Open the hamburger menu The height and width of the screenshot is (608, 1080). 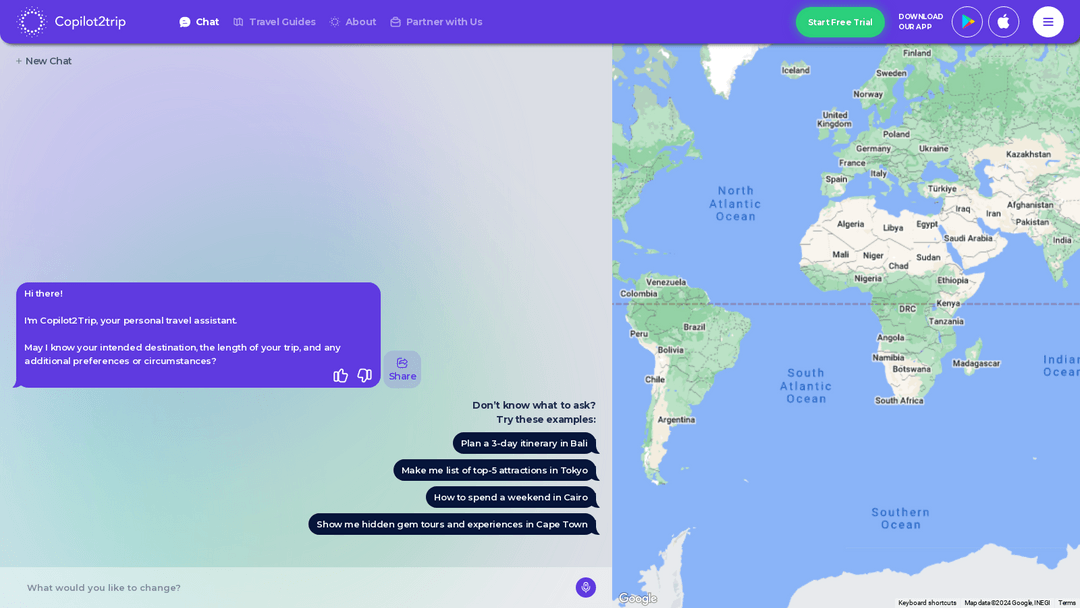(1048, 22)
